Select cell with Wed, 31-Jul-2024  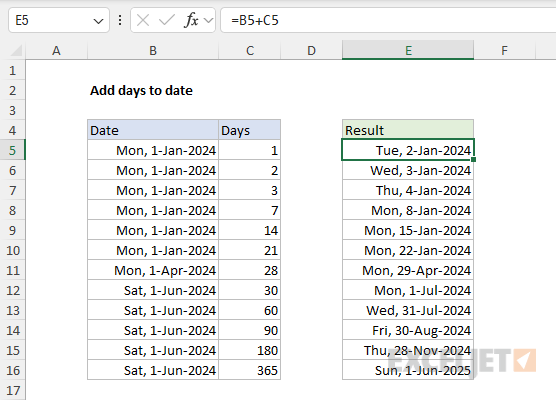[408, 310]
